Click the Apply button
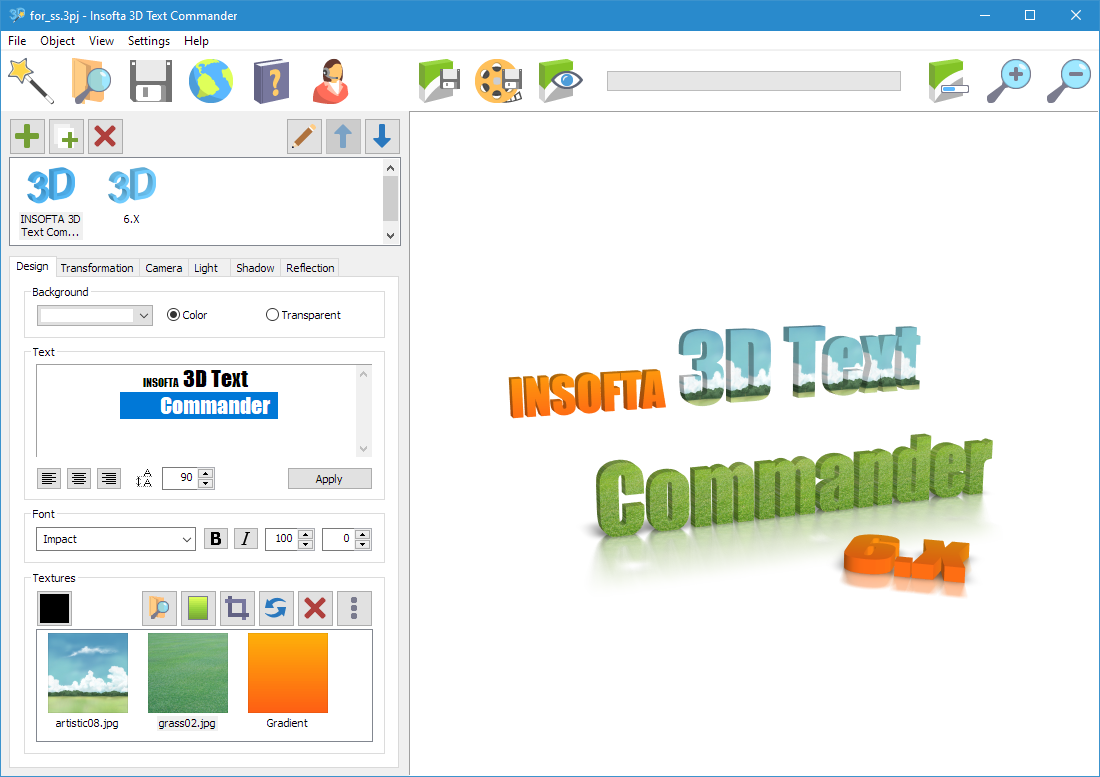Viewport: 1100px width, 777px height. pos(329,479)
